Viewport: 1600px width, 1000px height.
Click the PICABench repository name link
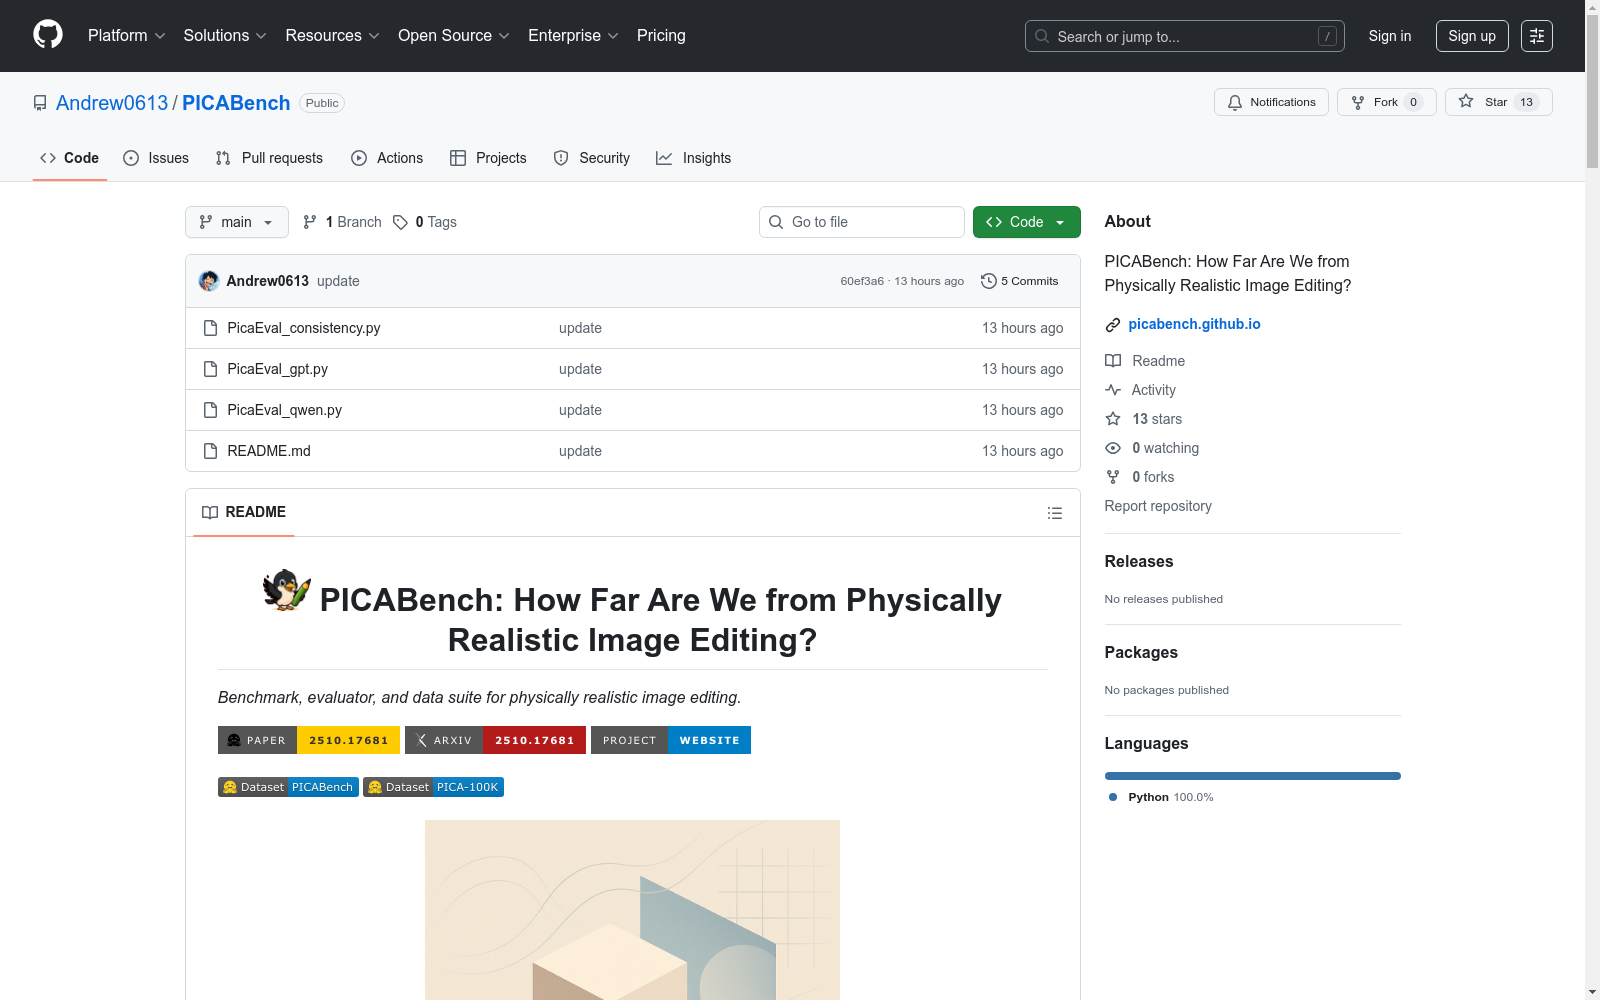[x=236, y=103]
